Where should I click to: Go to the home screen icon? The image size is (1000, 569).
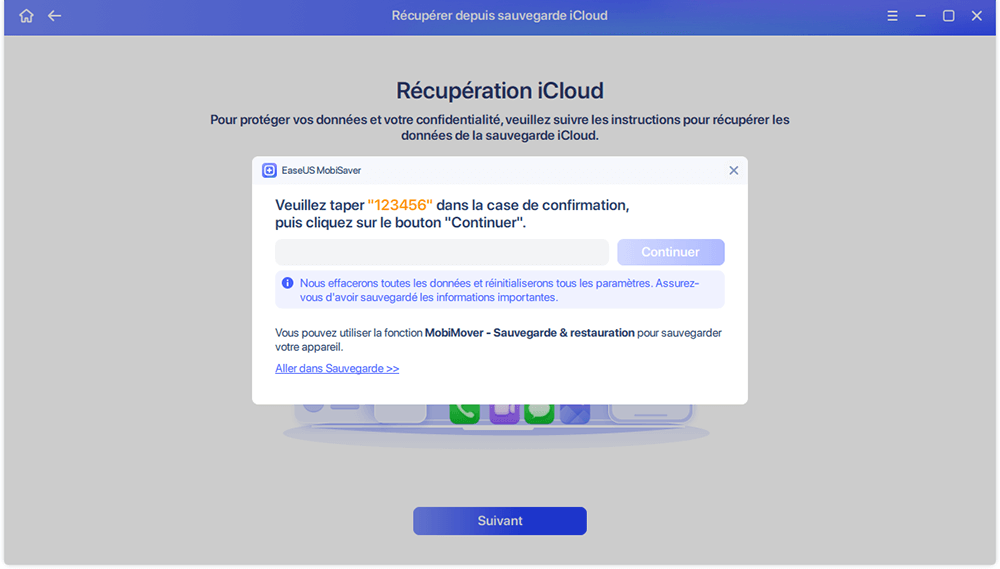pos(26,16)
